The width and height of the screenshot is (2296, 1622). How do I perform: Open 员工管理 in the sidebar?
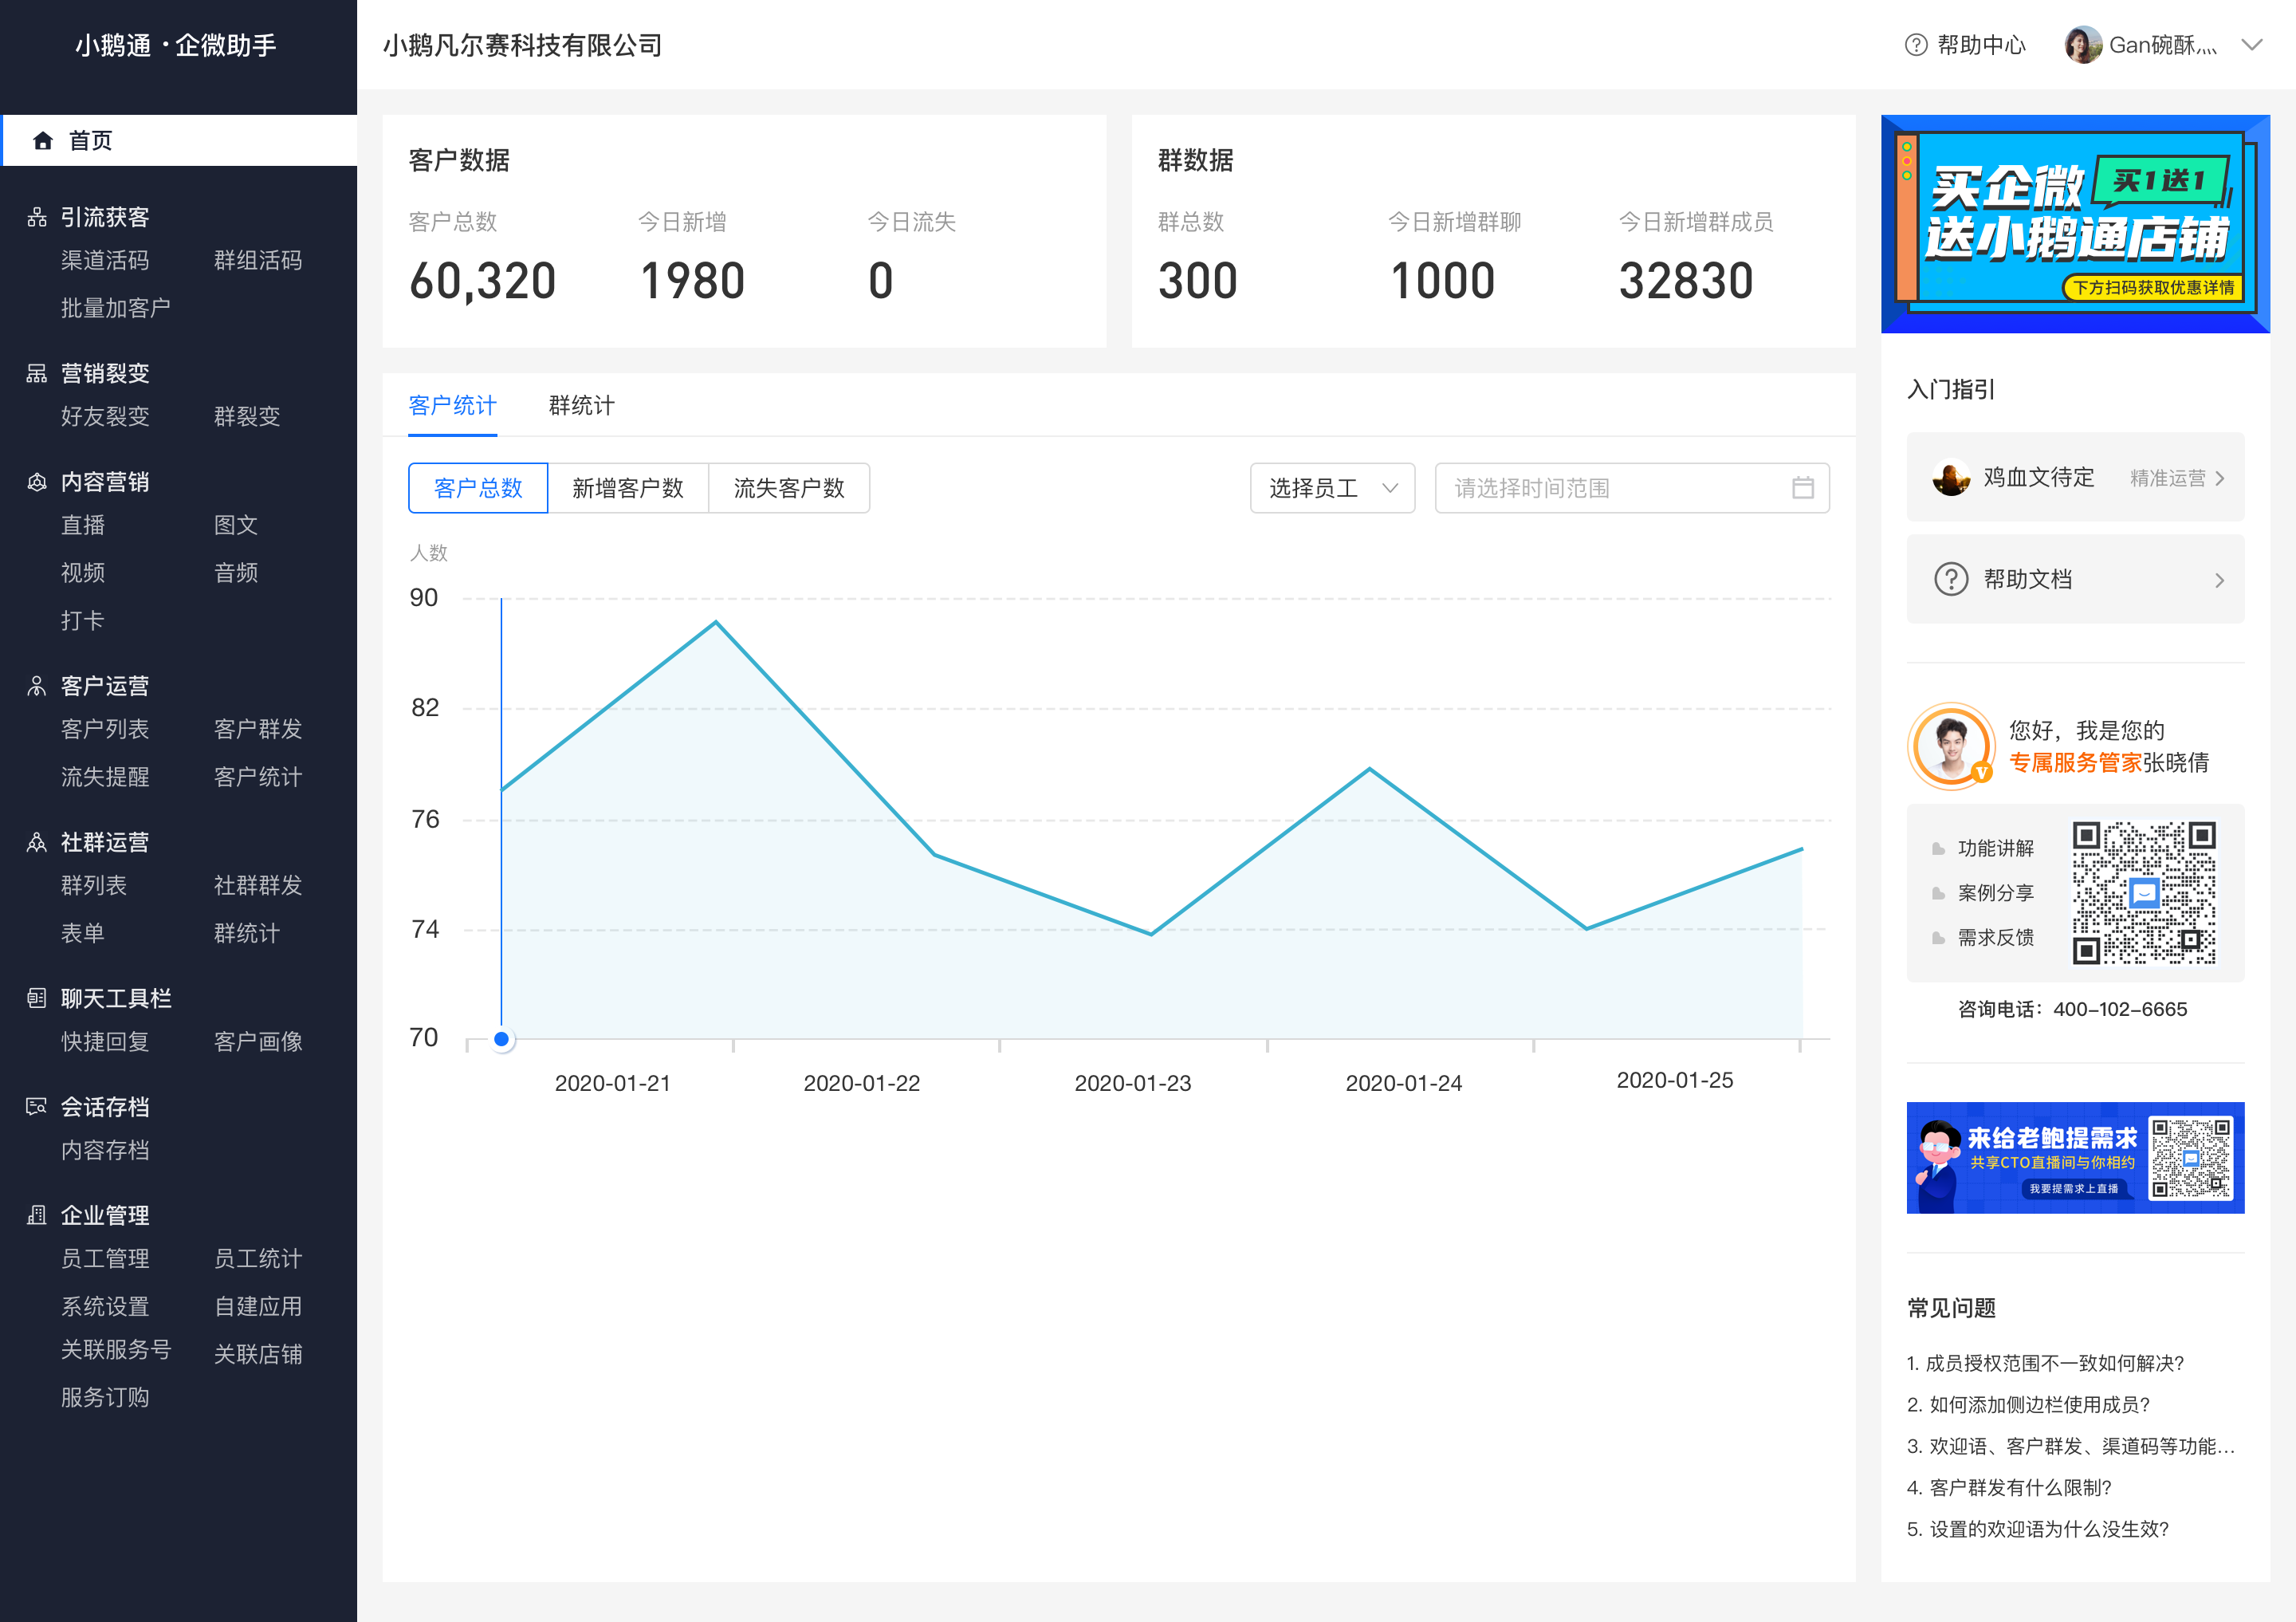coord(105,1258)
